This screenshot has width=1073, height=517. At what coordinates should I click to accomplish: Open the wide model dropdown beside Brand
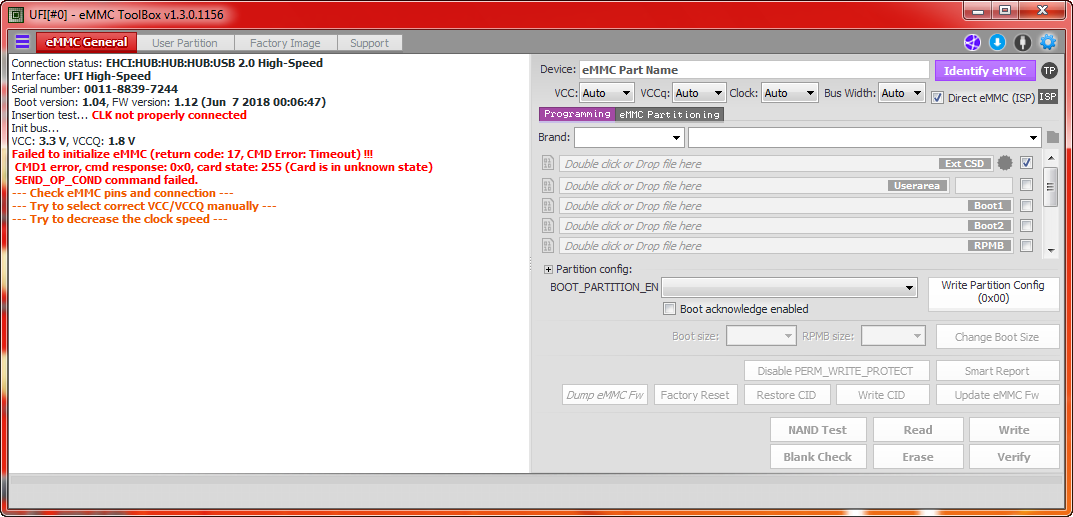[x=865, y=137]
